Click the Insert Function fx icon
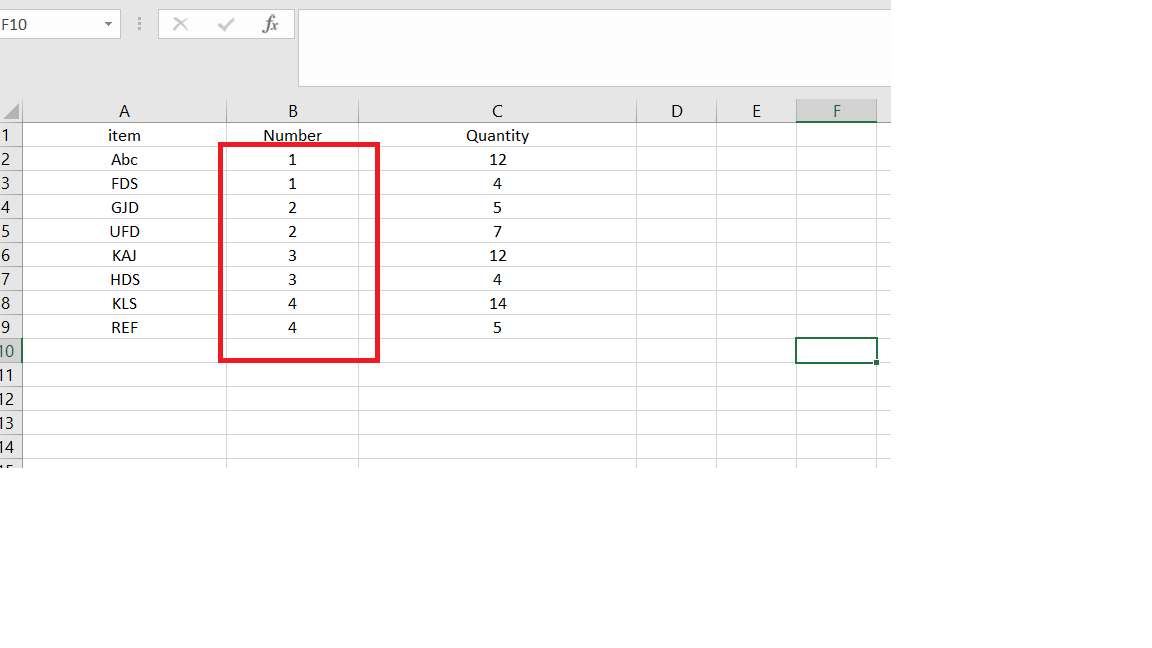Screen dimensions: 1152x648 (x=270, y=24)
